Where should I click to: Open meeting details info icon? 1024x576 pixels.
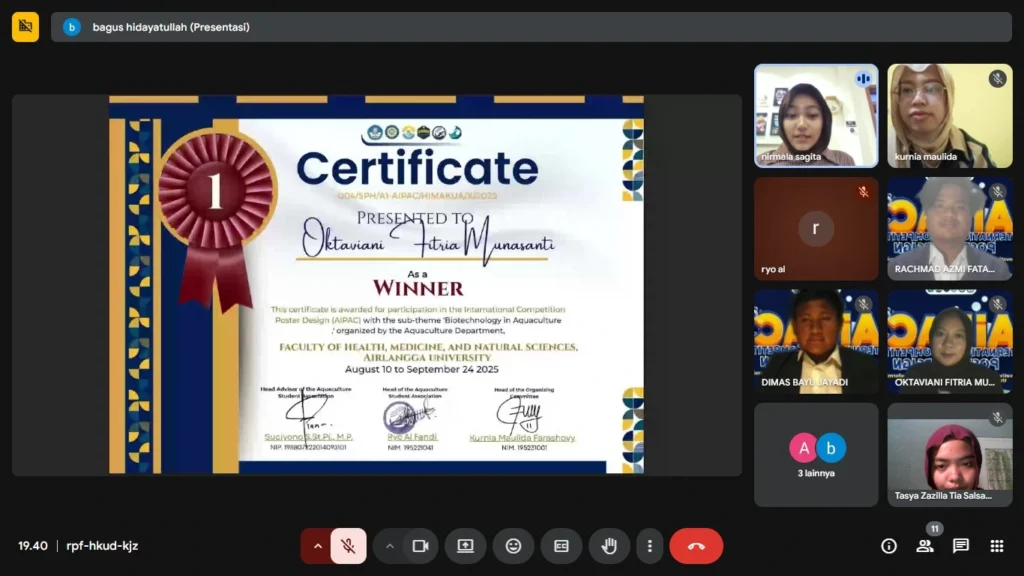888,546
